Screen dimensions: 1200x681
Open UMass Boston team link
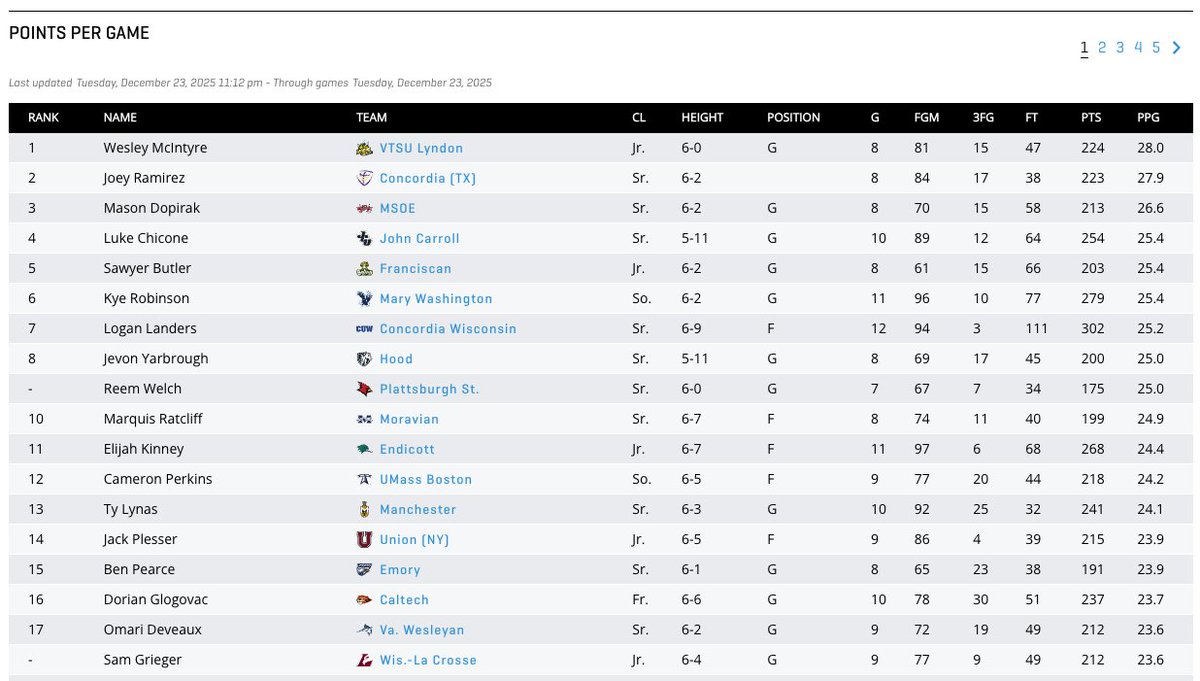pos(426,479)
